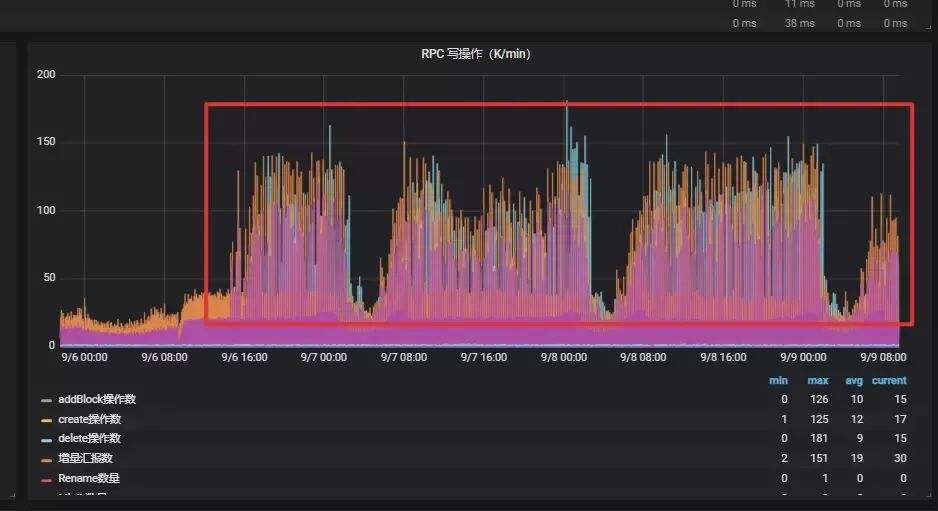Screen dimensions: 938x511
Task: Select max value 181 in delete操作数 row
Action: pos(819,438)
